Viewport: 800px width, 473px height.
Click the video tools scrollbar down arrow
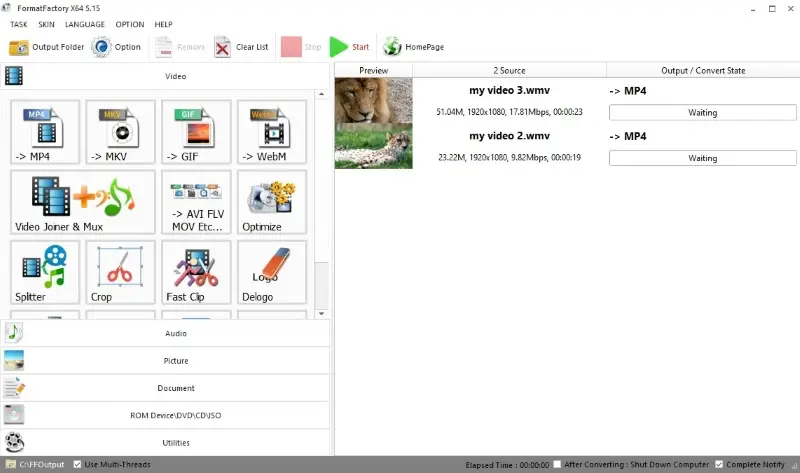pyautogui.click(x=321, y=314)
